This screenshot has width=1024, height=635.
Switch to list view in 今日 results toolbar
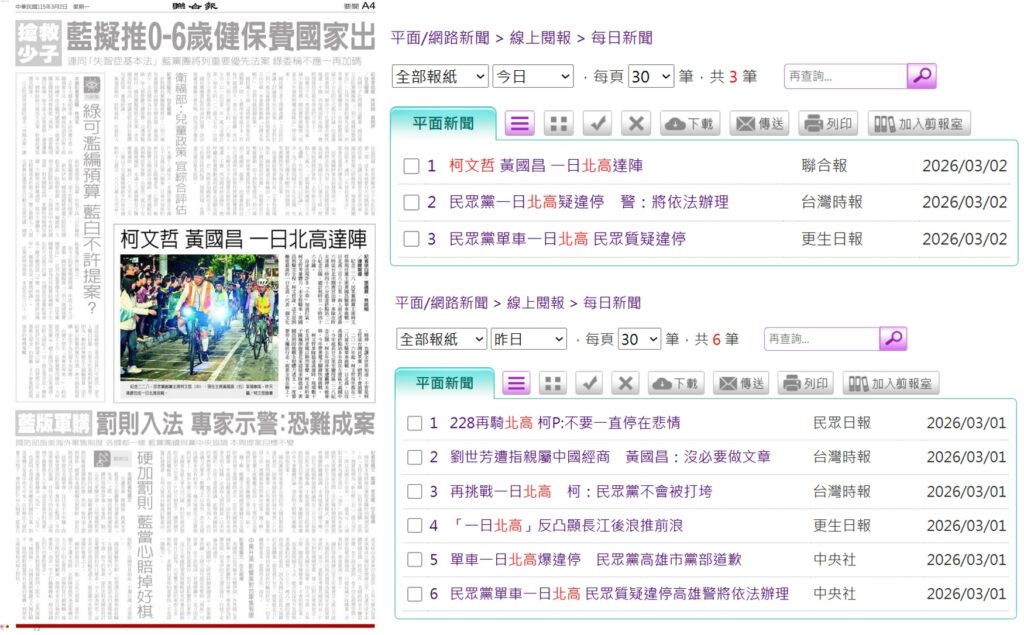[x=518, y=124]
